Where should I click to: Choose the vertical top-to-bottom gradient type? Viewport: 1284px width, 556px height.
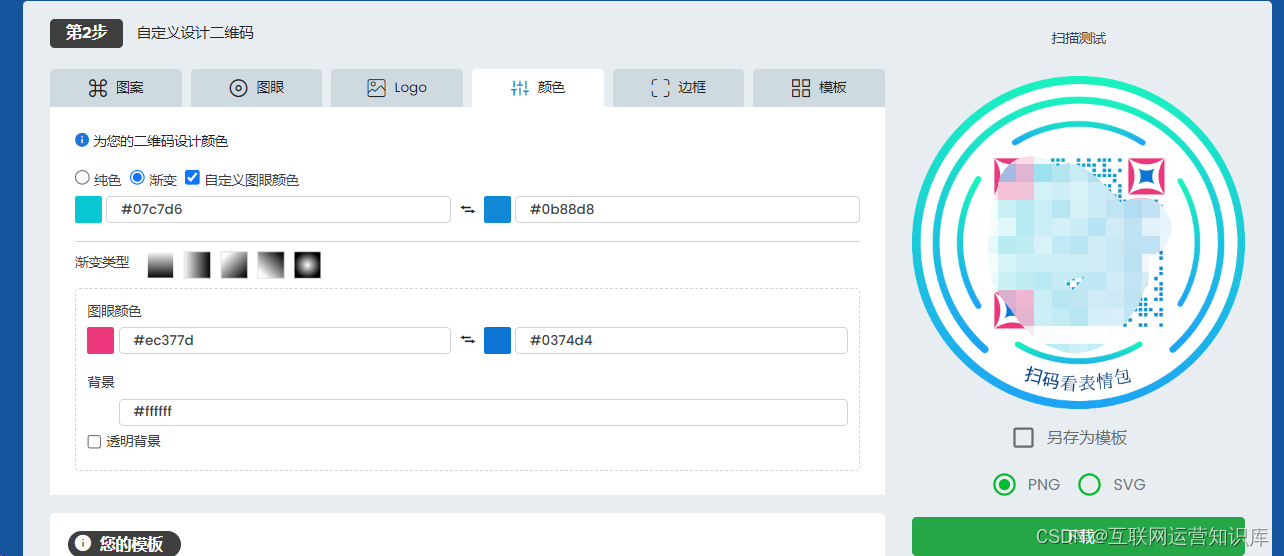click(160, 264)
